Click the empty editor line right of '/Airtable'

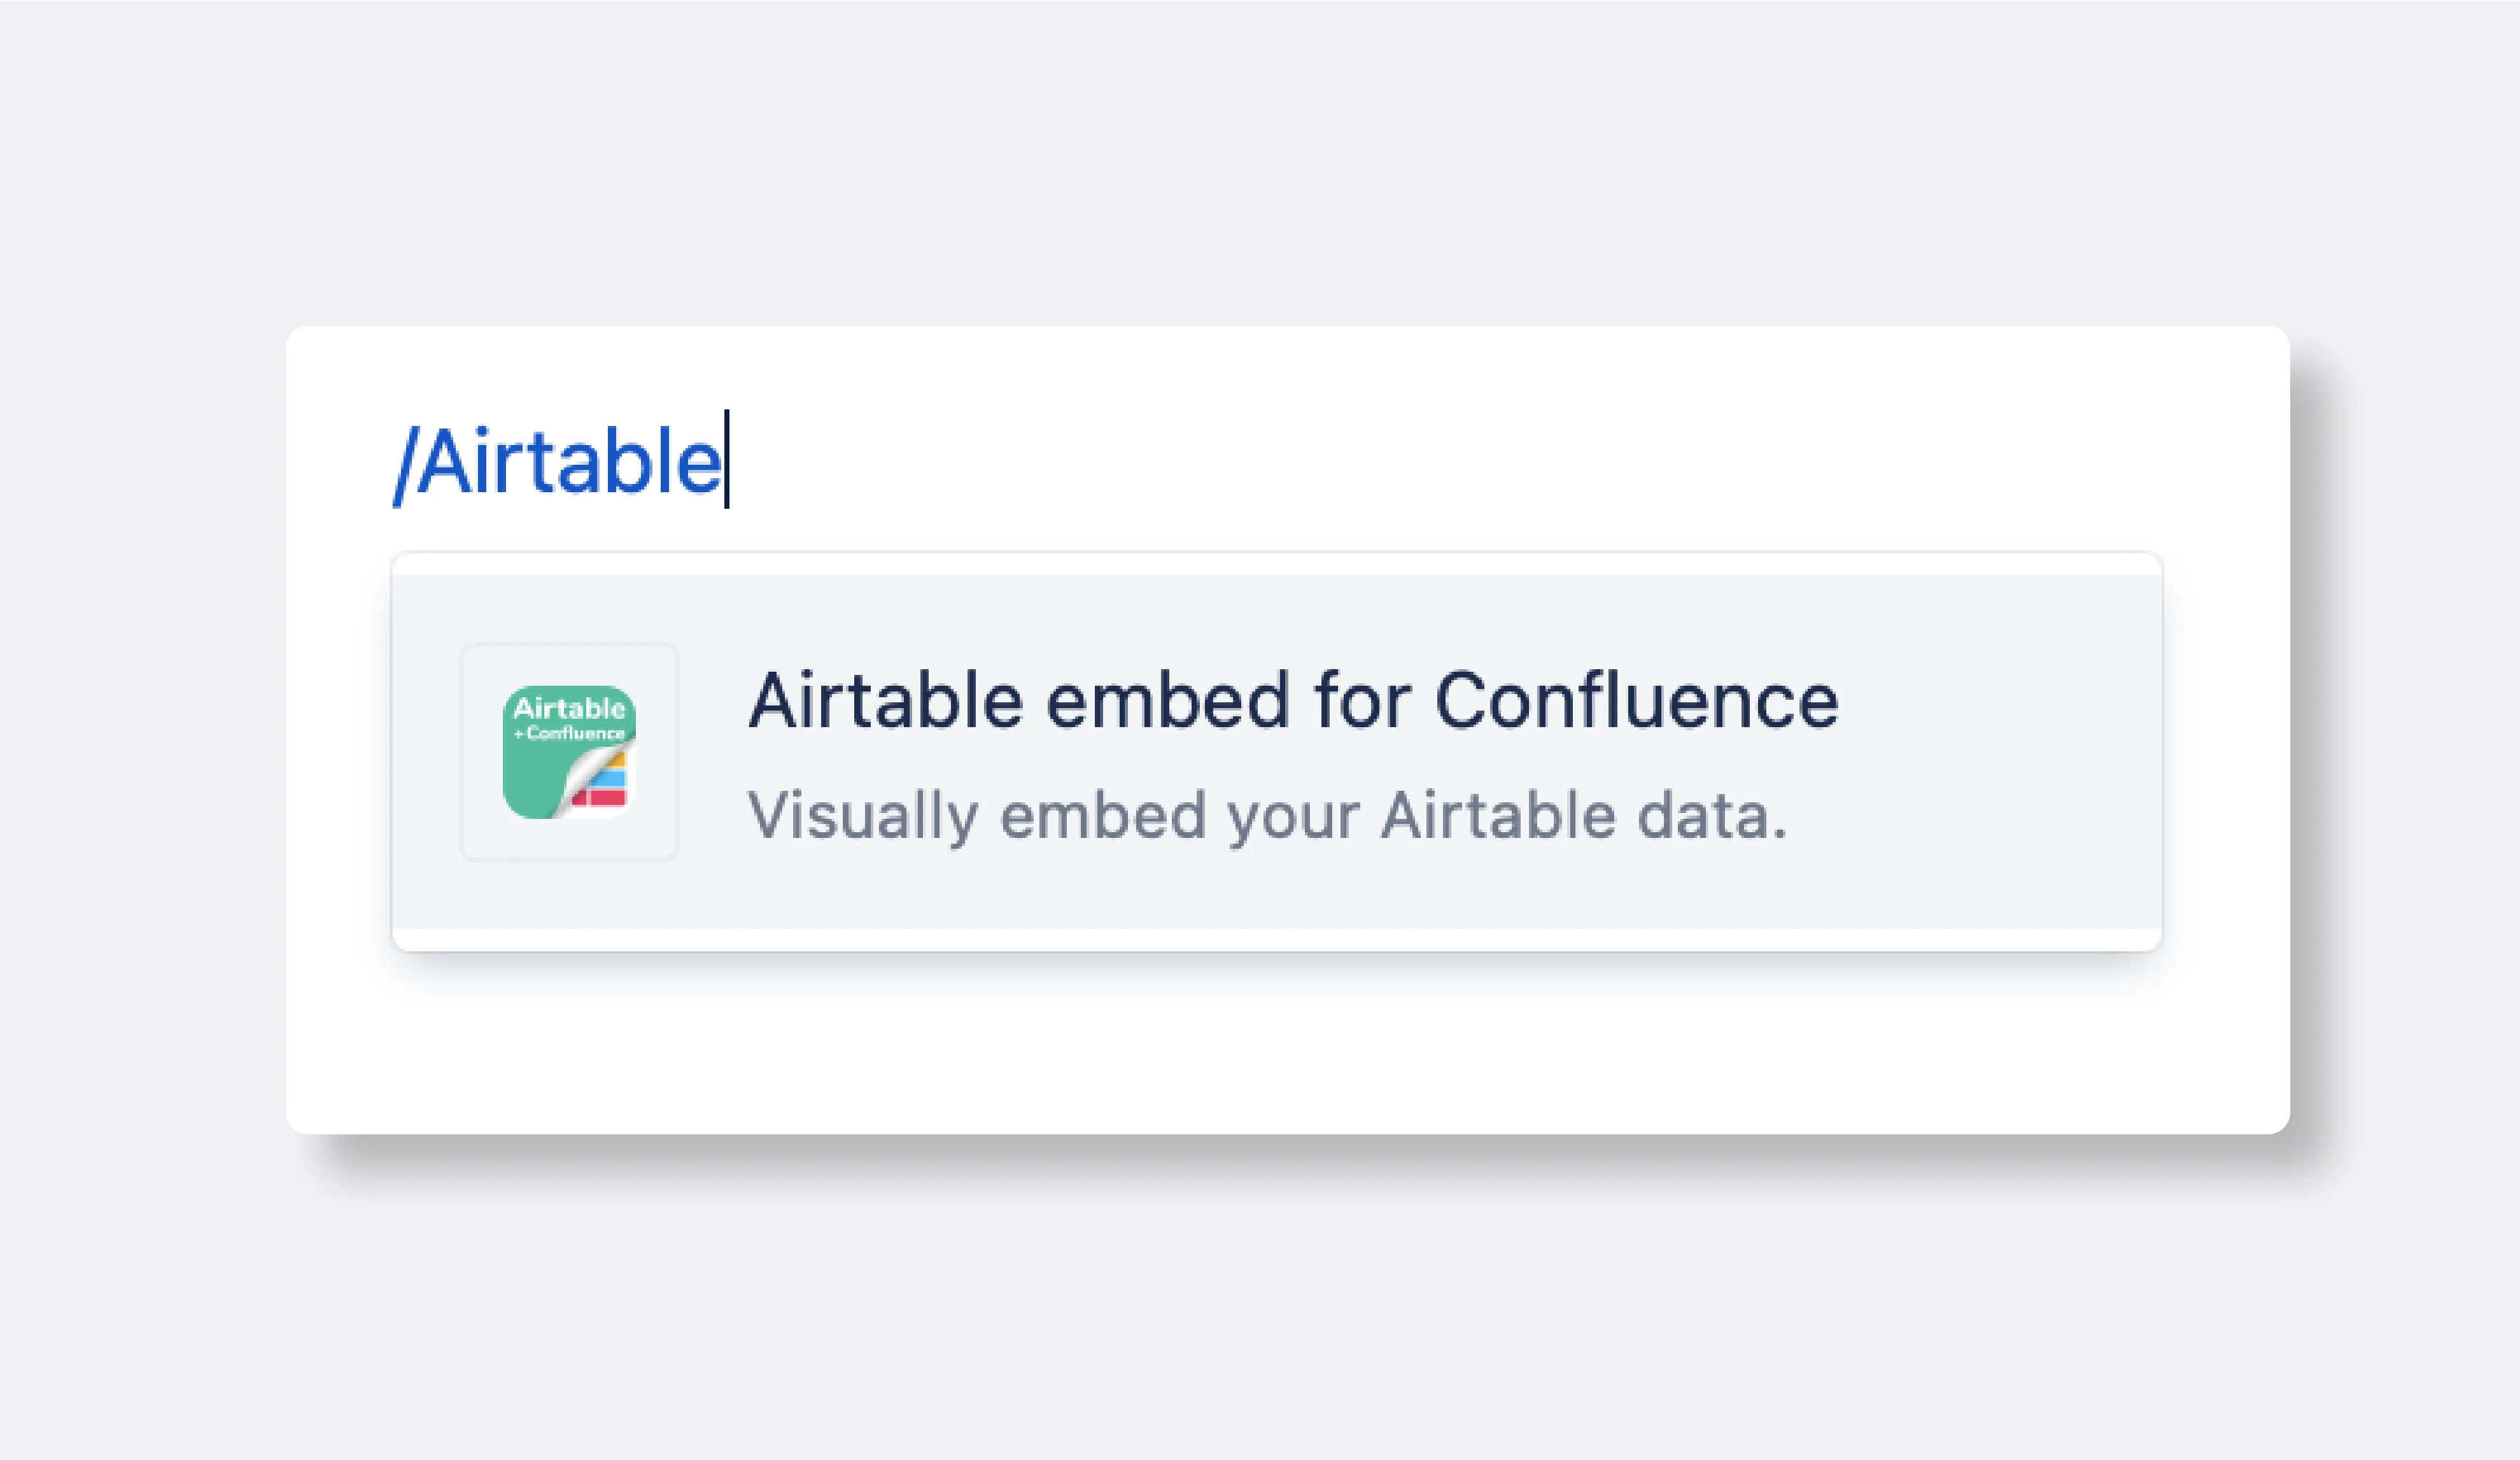tap(1400, 462)
